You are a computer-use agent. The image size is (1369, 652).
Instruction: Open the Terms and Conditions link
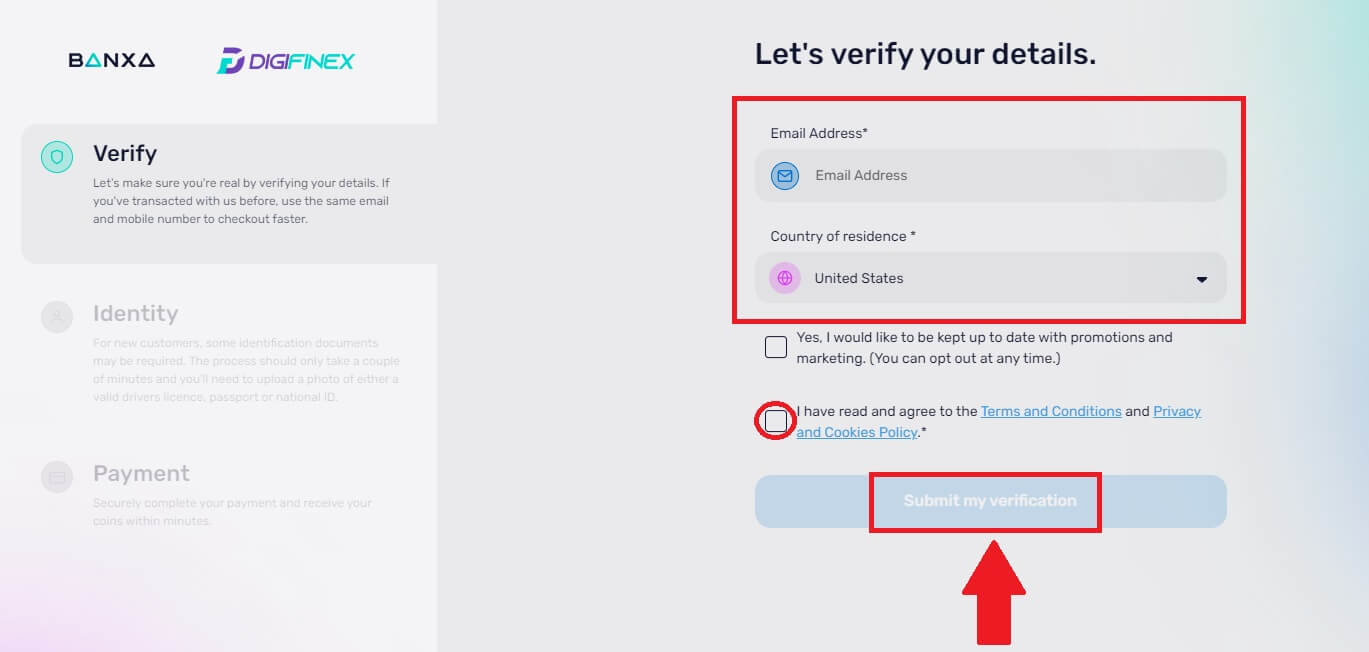(1050, 410)
